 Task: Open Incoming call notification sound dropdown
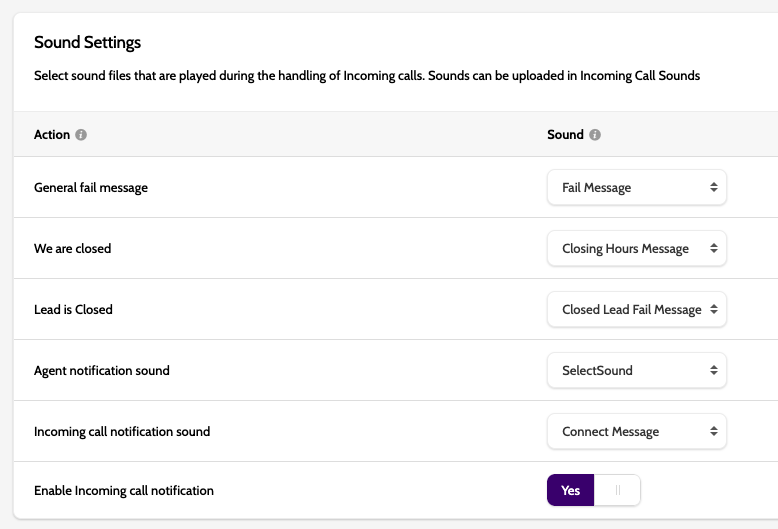tap(637, 431)
